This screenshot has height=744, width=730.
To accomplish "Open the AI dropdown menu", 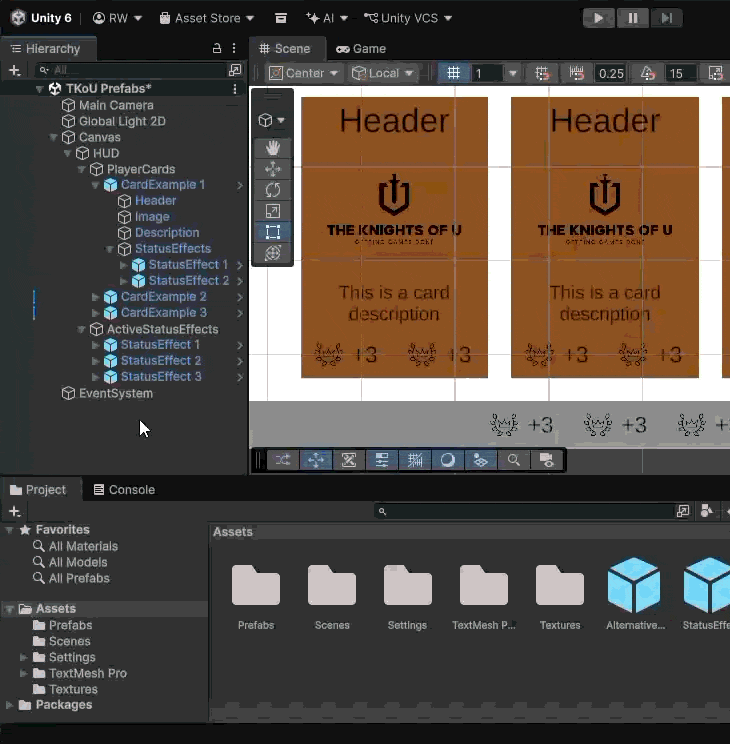I will click(327, 18).
